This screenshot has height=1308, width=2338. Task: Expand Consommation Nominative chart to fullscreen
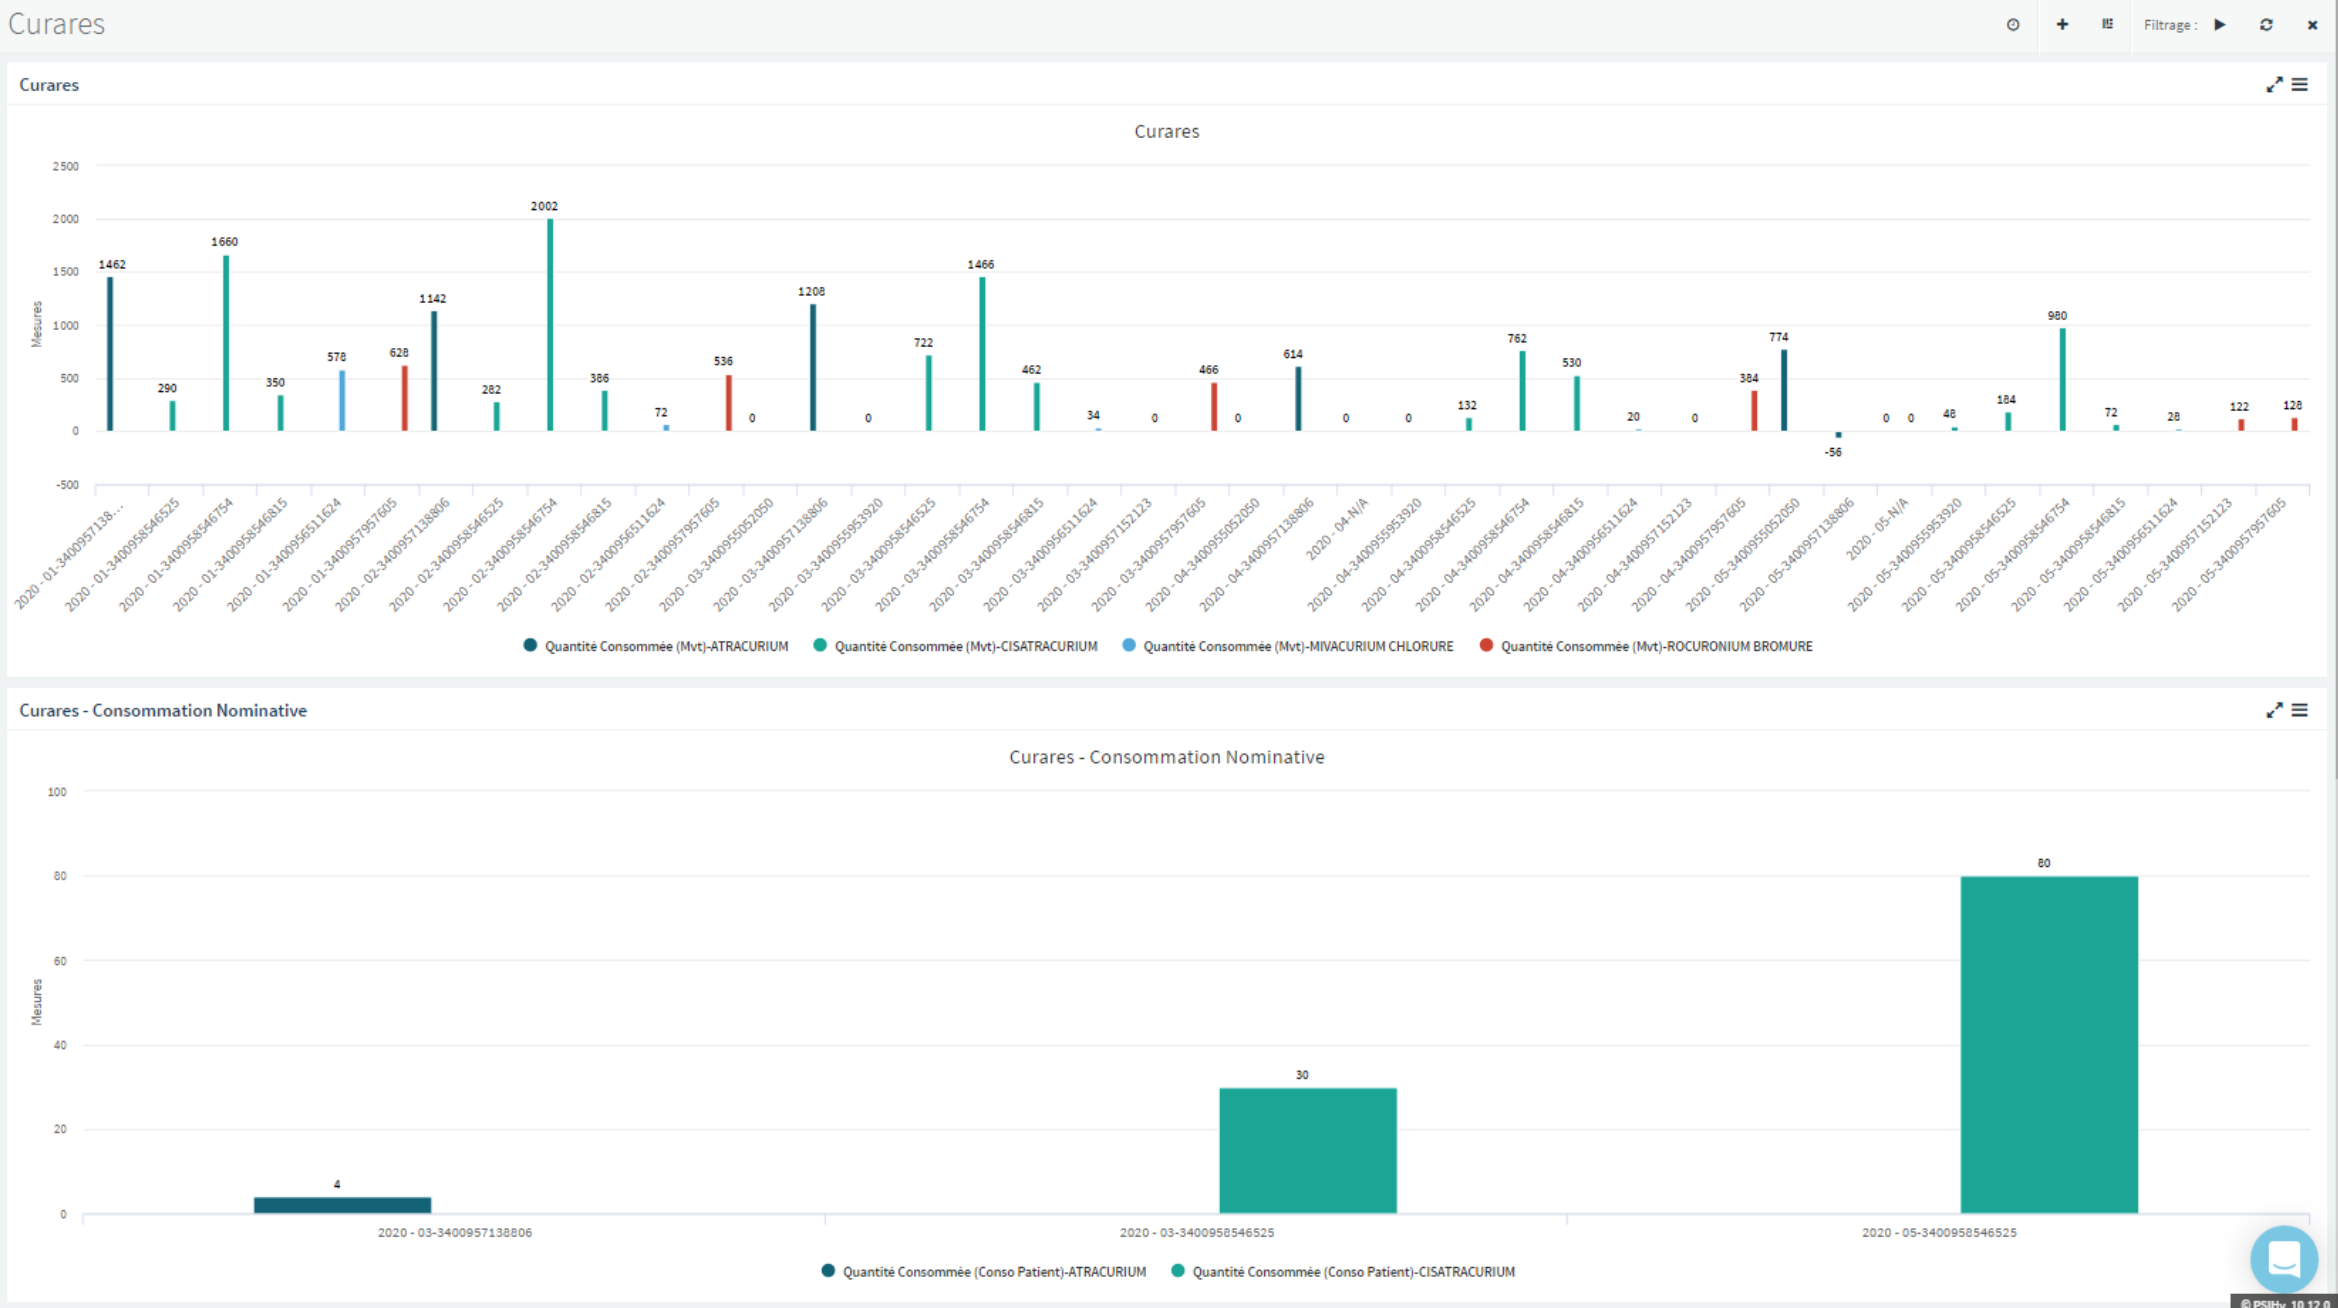[x=2273, y=710]
